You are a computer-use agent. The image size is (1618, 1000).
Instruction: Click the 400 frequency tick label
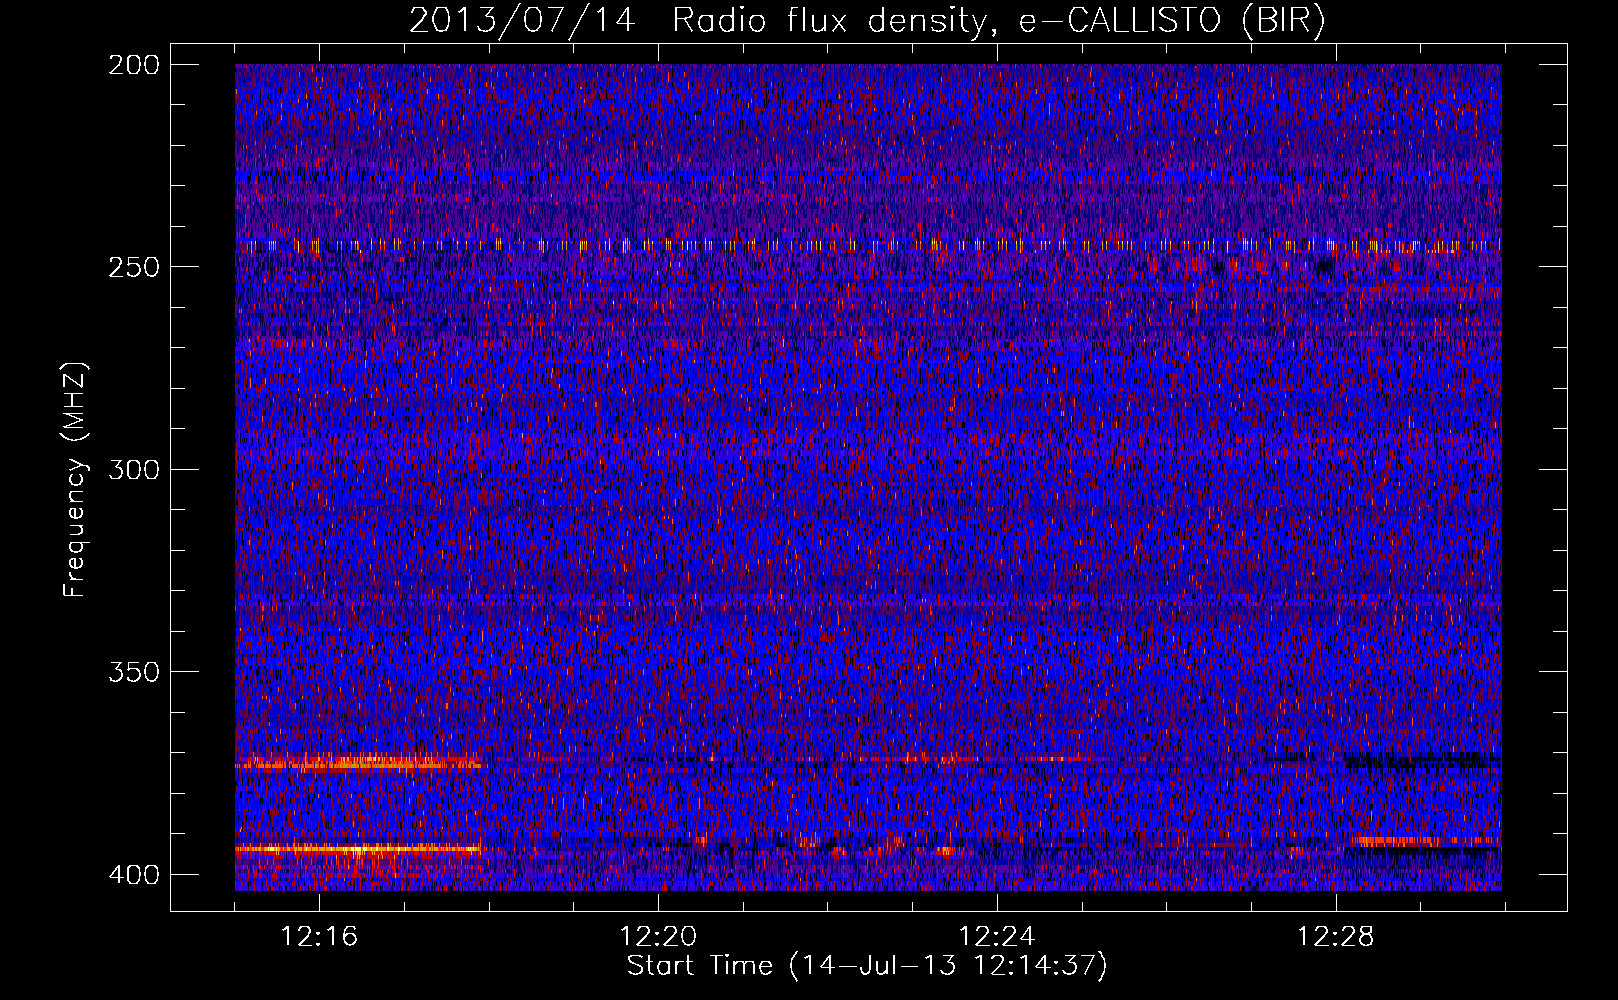pyautogui.click(x=133, y=874)
